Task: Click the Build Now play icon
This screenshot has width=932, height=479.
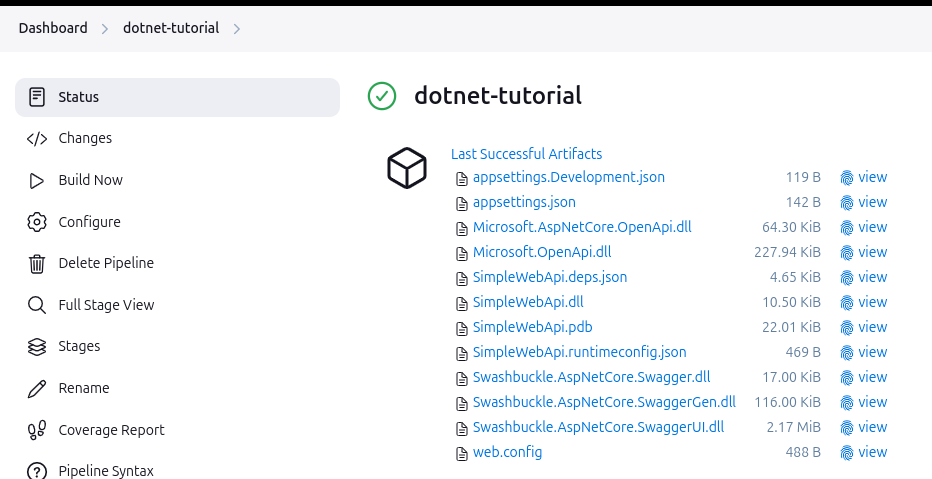Action: click(x=37, y=180)
